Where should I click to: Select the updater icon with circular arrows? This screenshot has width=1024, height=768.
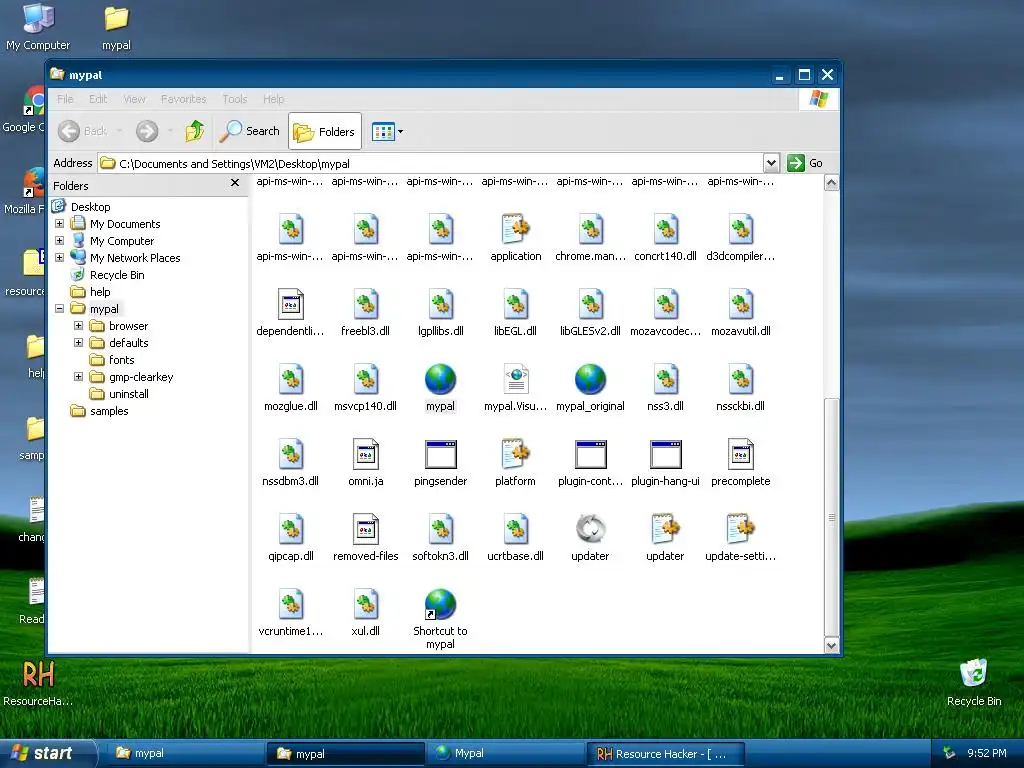click(590, 530)
